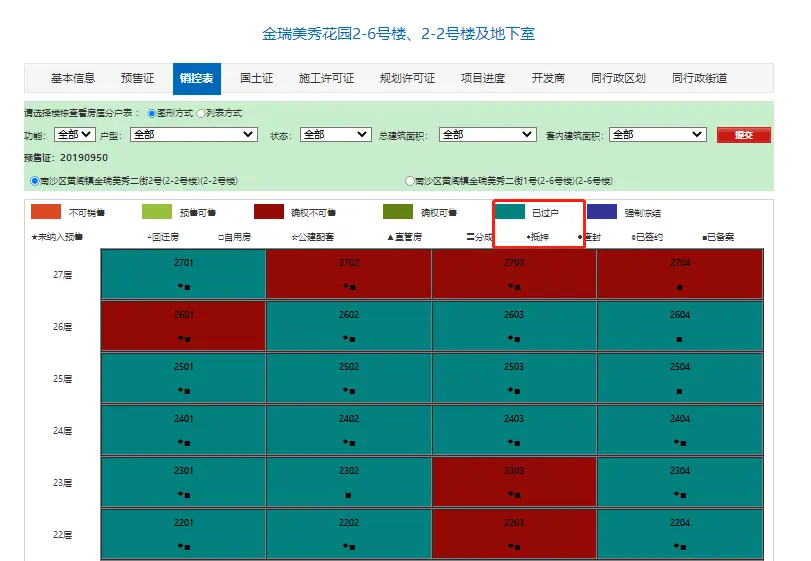The width and height of the screenshot is (811, 561).
Task: Open the 开发商 tab
Action: [548, 78]
